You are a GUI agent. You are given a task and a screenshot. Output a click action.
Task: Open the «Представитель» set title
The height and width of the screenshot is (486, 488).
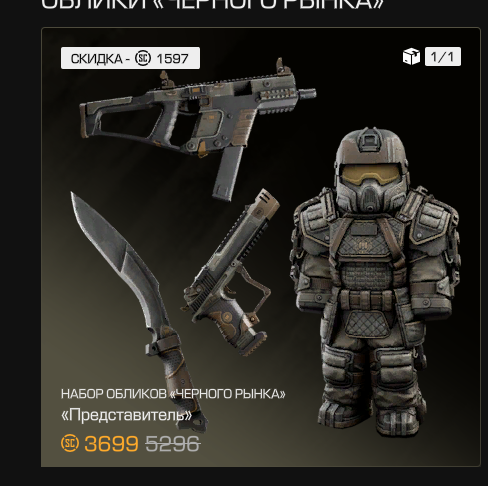(x=127, y=415)
